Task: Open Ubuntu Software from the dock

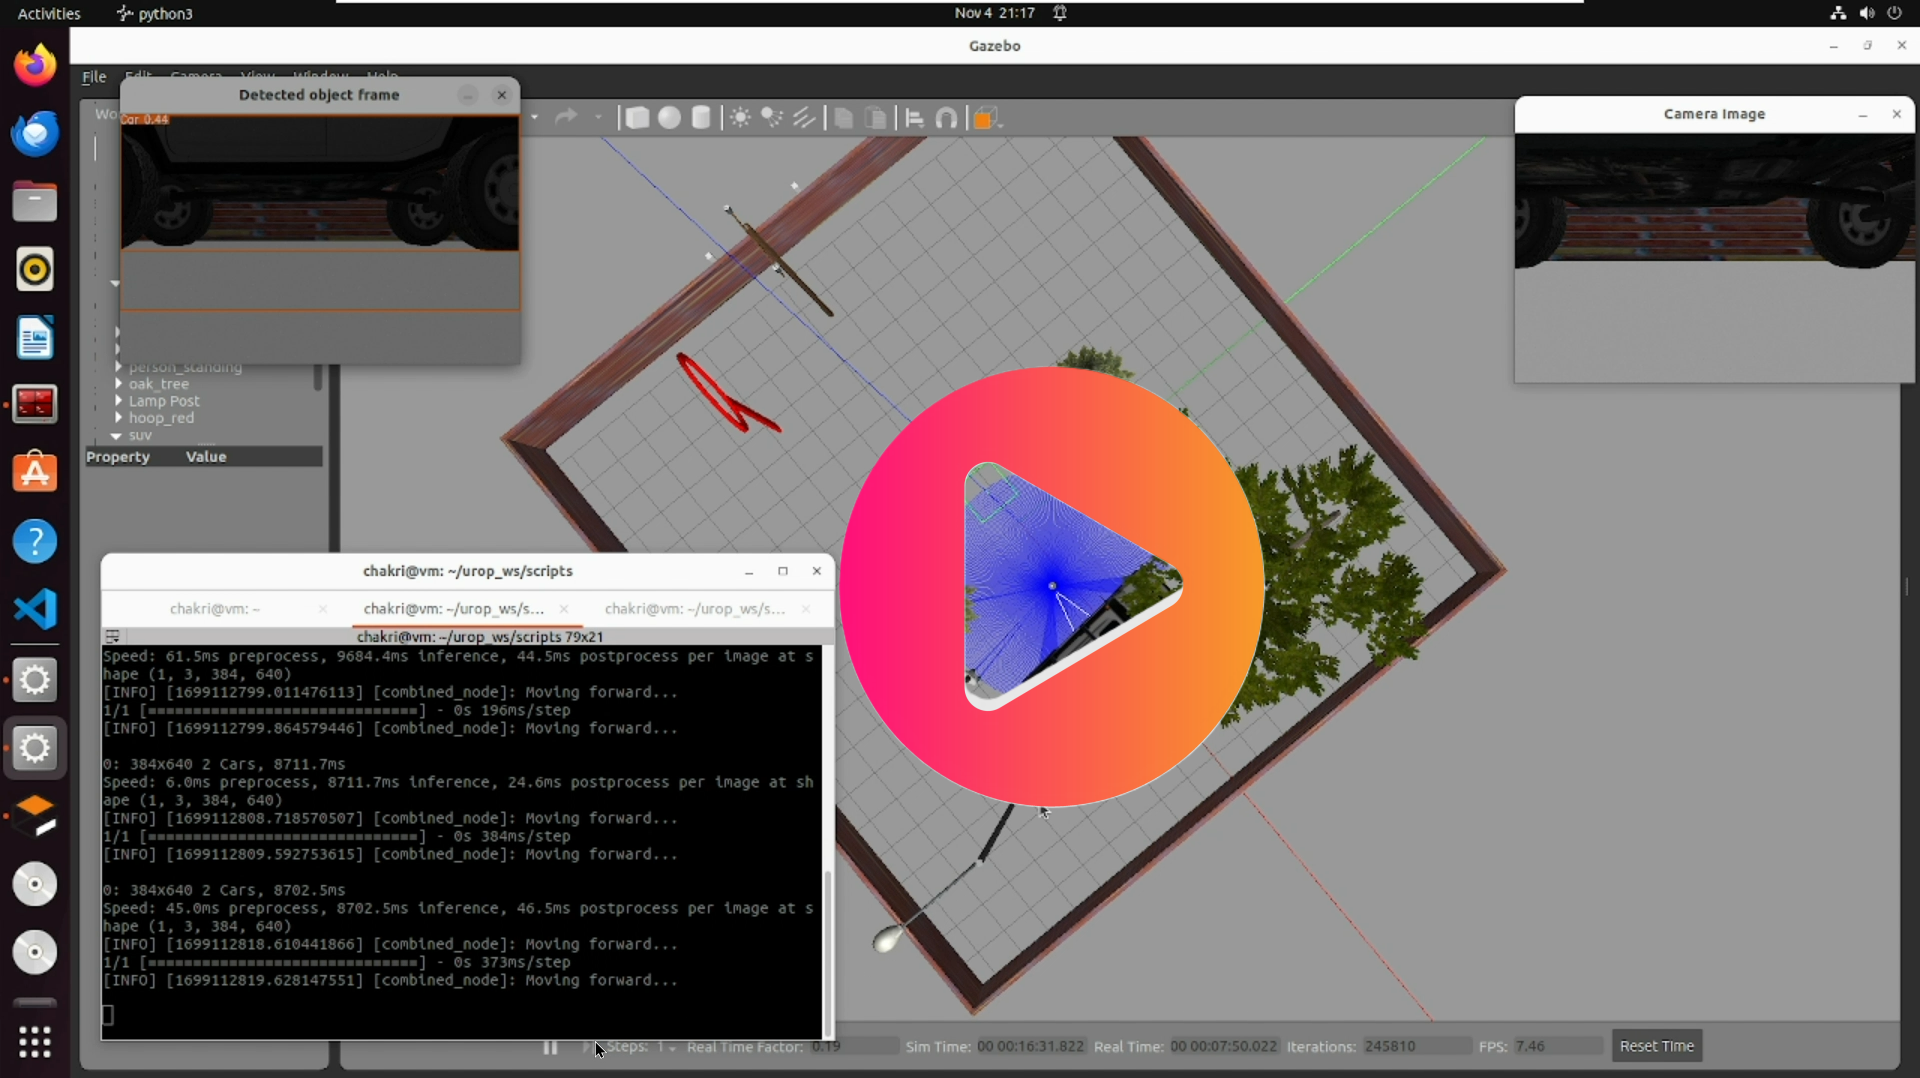Action: click(x=35, y=473)
